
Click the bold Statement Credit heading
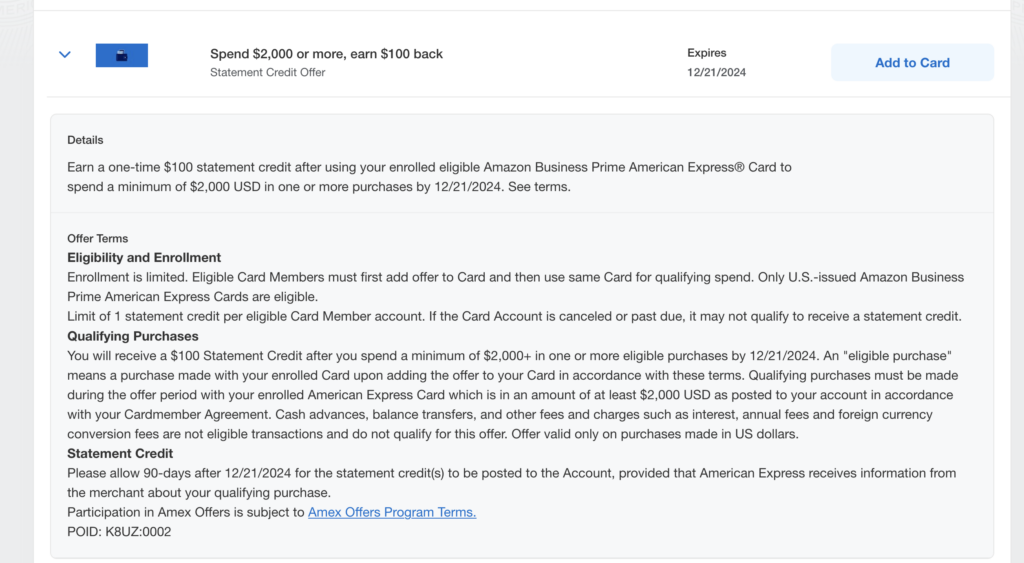click(120, 454)
